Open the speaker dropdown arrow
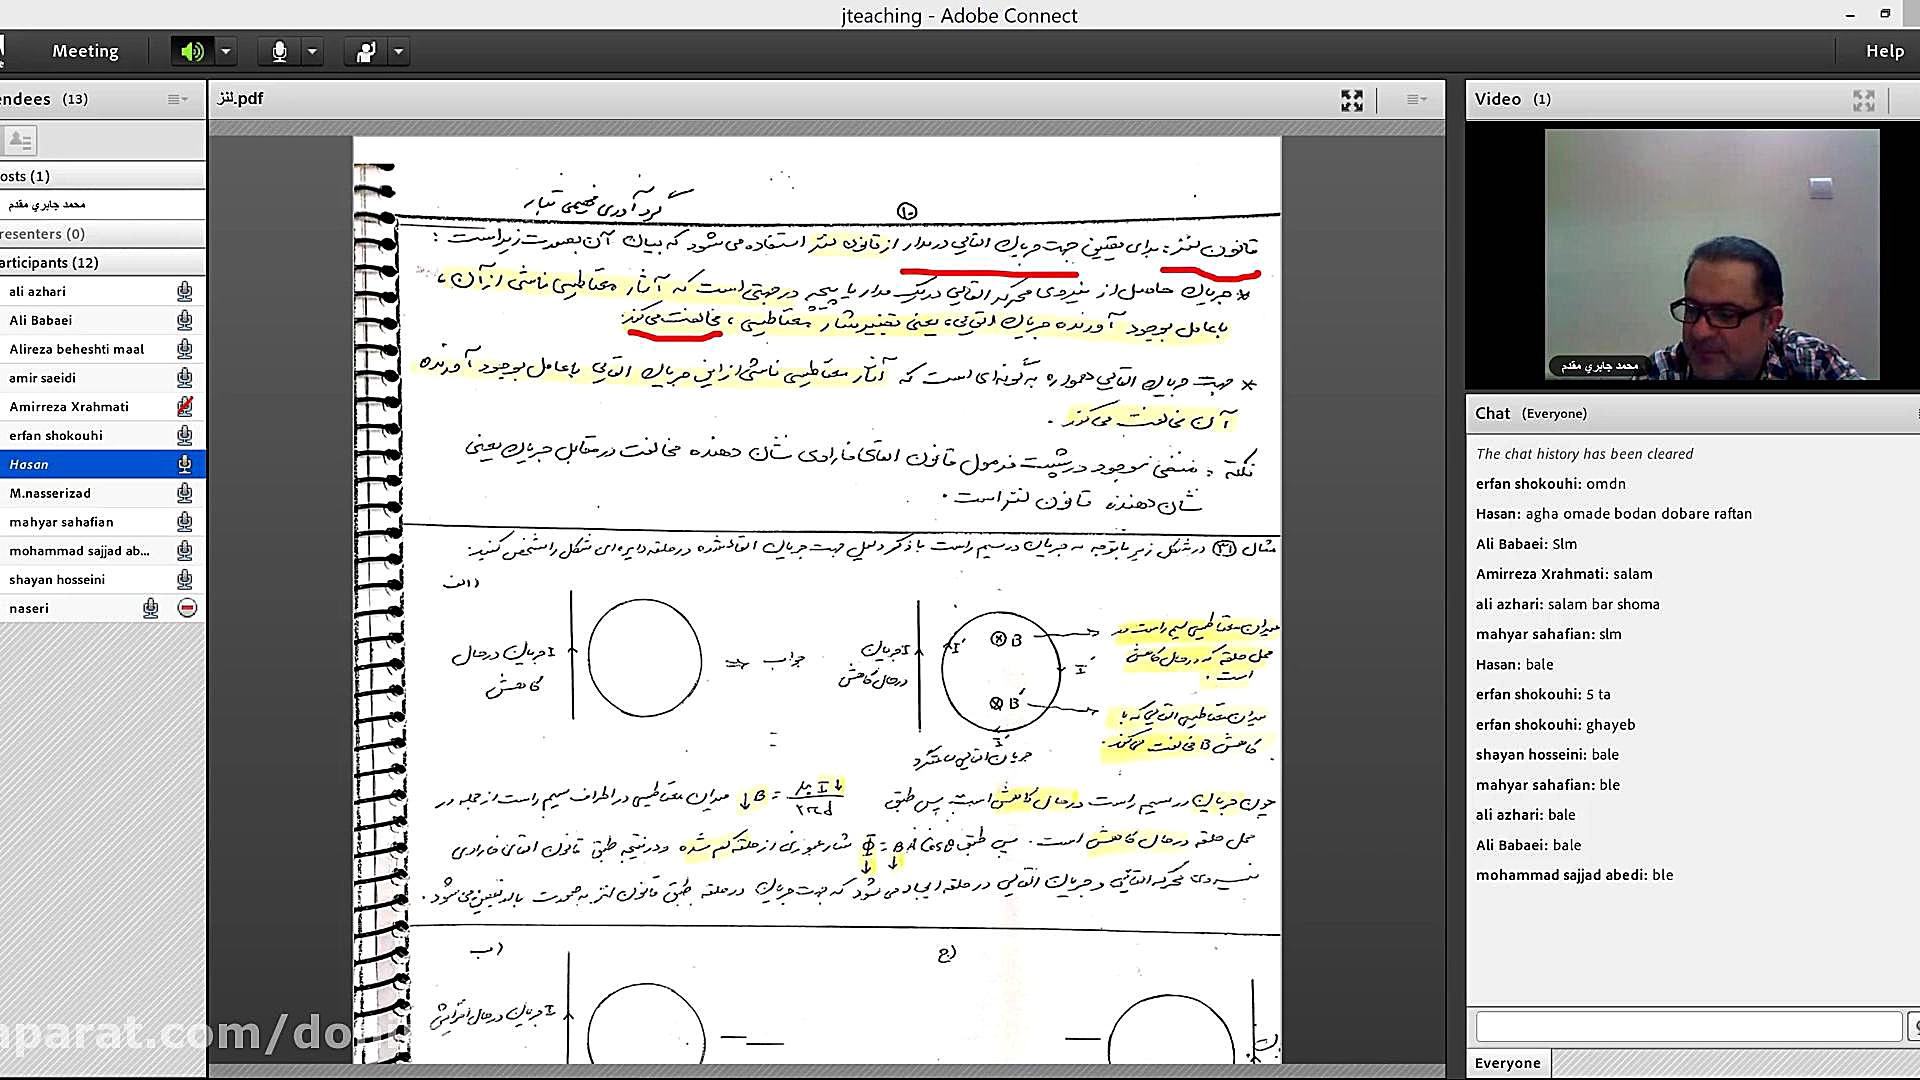Viewport: 1920px width, 1080px height. 225,51
